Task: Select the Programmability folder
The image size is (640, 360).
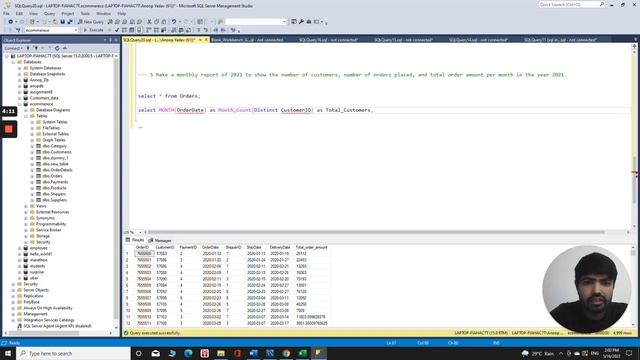Action: coord(51,224)
